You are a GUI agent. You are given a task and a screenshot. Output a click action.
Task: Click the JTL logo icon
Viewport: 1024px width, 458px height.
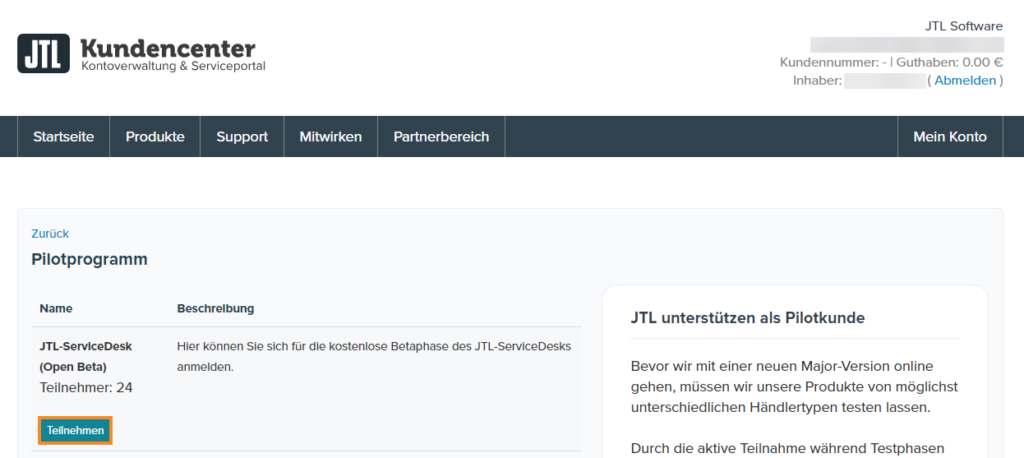tap(43, 53)
